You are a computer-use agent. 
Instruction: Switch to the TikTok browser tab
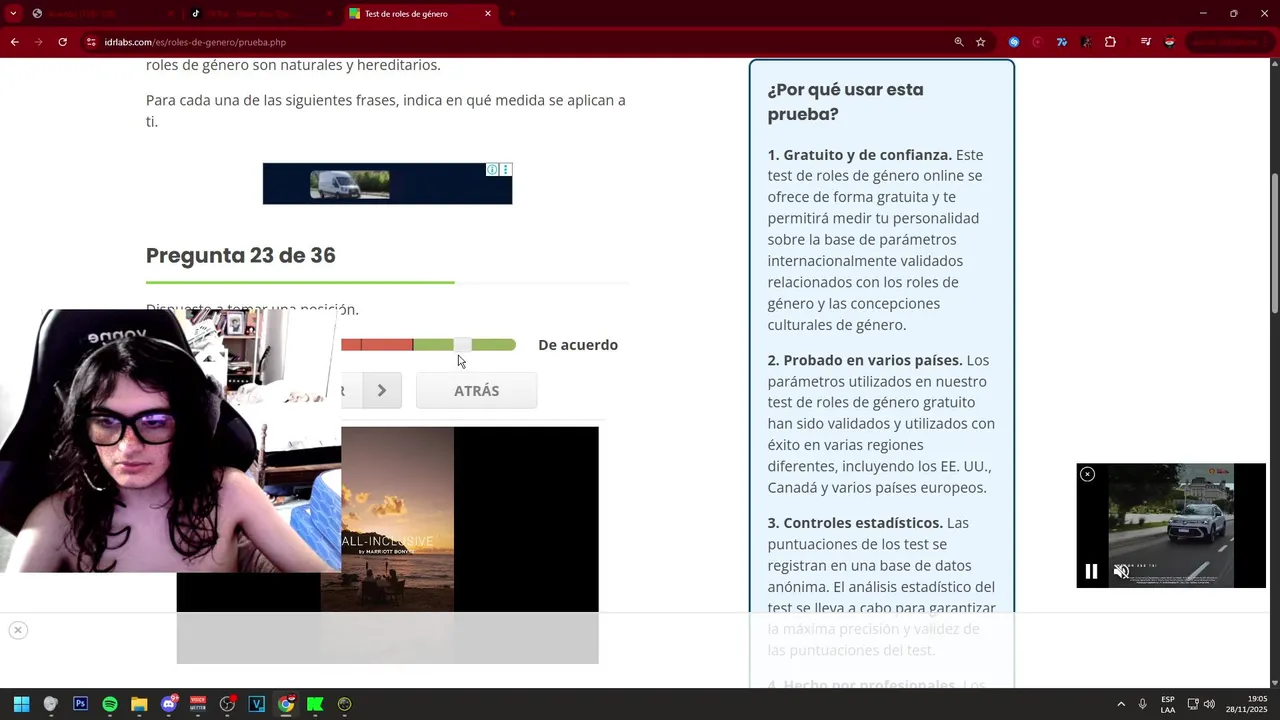[x=264, y=14]
